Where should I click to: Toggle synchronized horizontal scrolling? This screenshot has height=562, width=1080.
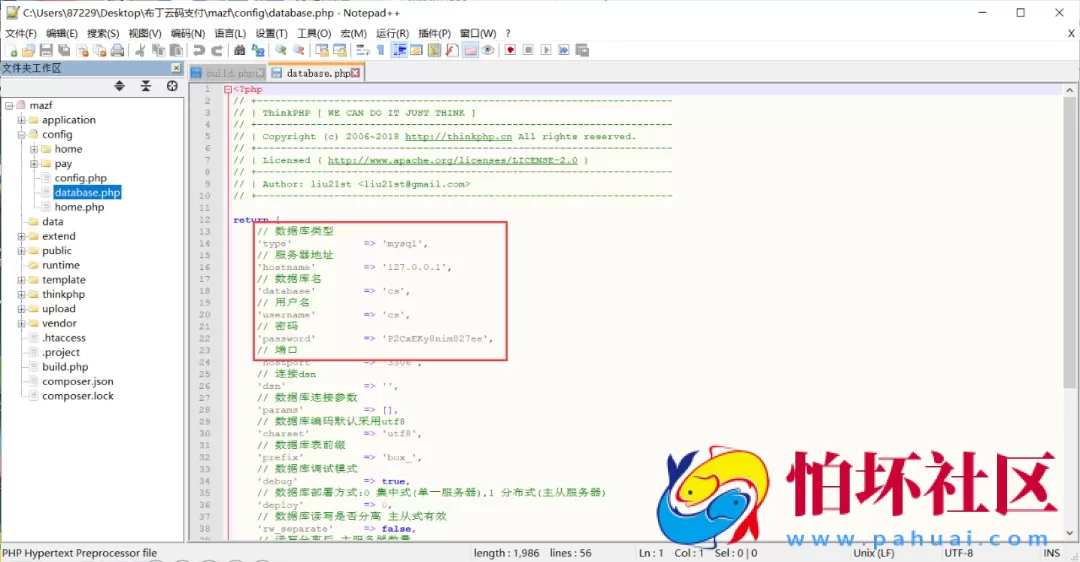(x=340, y=50)
